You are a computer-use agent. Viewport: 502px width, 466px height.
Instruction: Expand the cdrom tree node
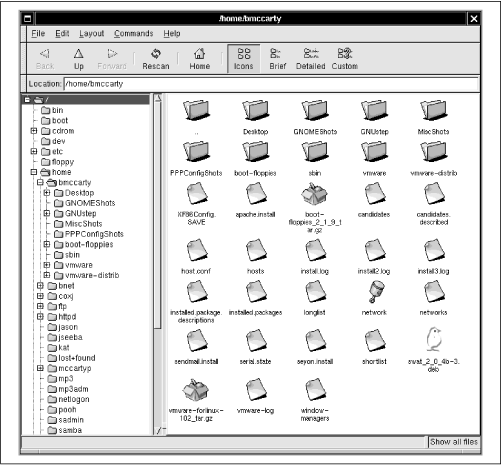pyautogui.click(x=34, y=131)
